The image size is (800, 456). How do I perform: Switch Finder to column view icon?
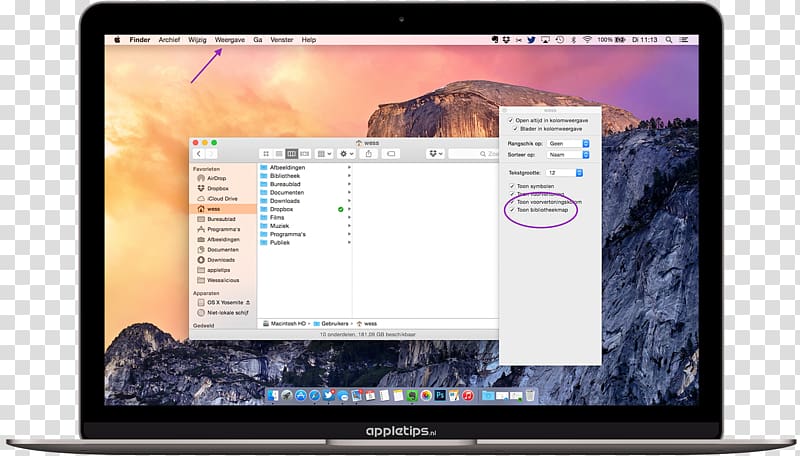pos(291,154)
